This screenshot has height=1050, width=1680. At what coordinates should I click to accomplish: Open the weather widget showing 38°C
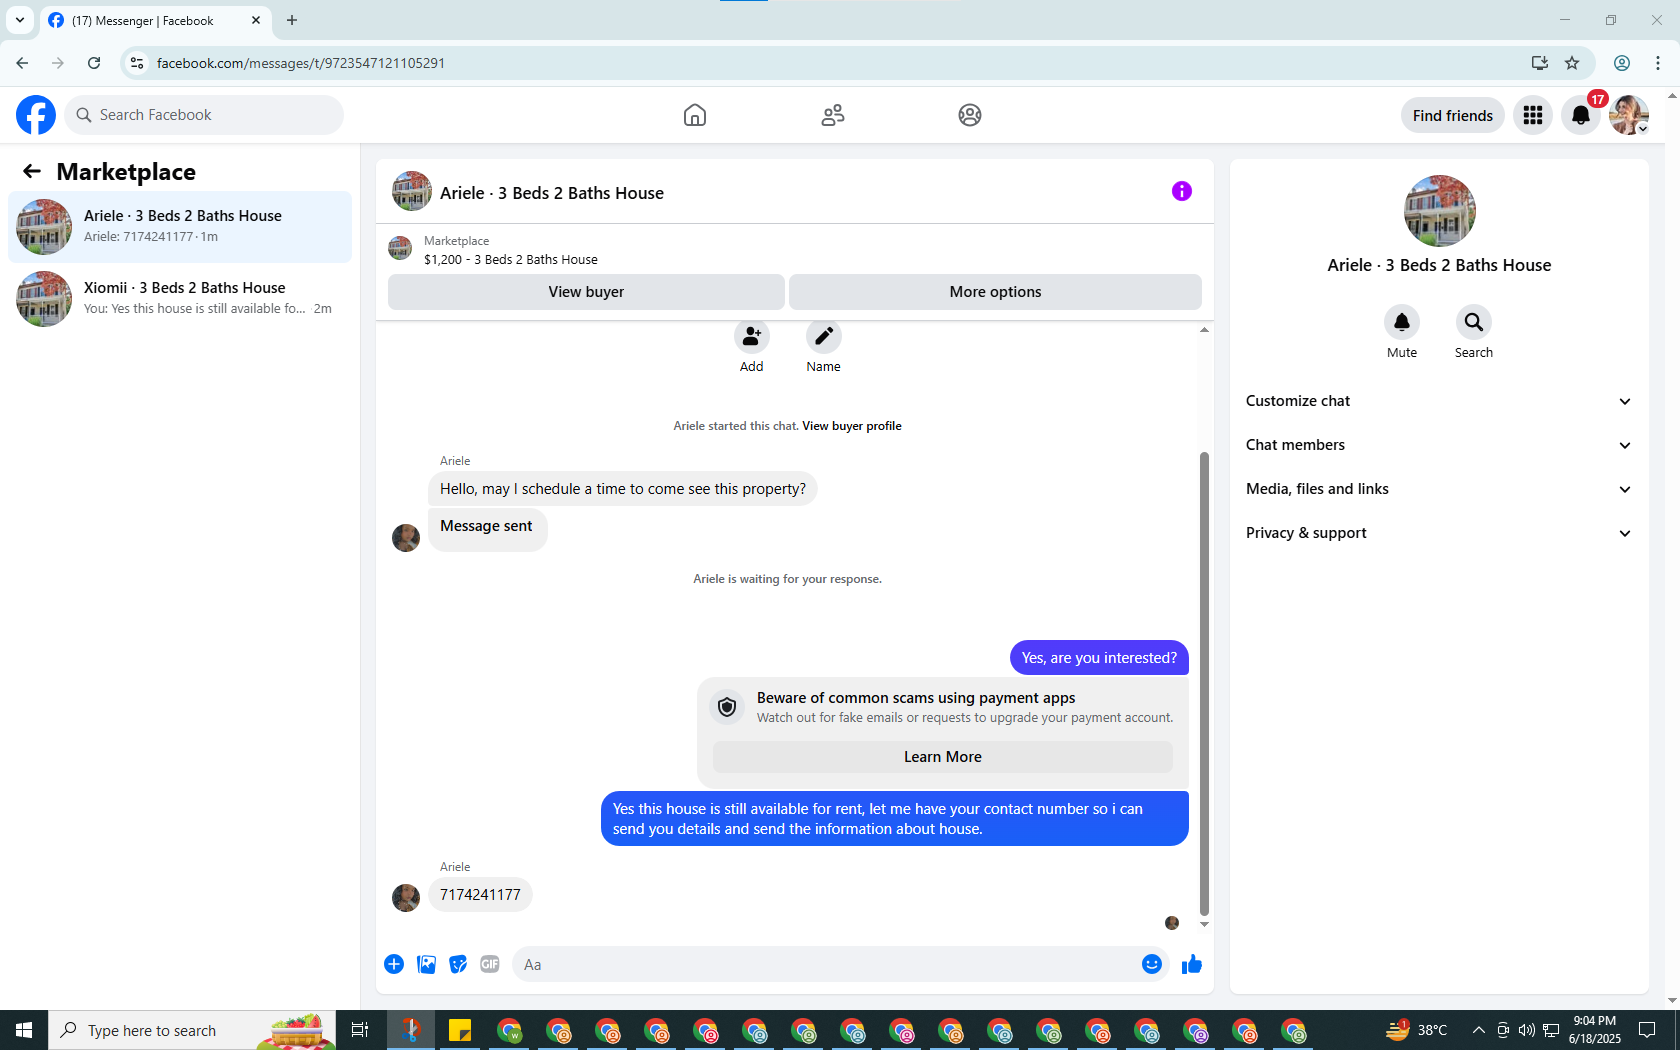[1417, 1030]
